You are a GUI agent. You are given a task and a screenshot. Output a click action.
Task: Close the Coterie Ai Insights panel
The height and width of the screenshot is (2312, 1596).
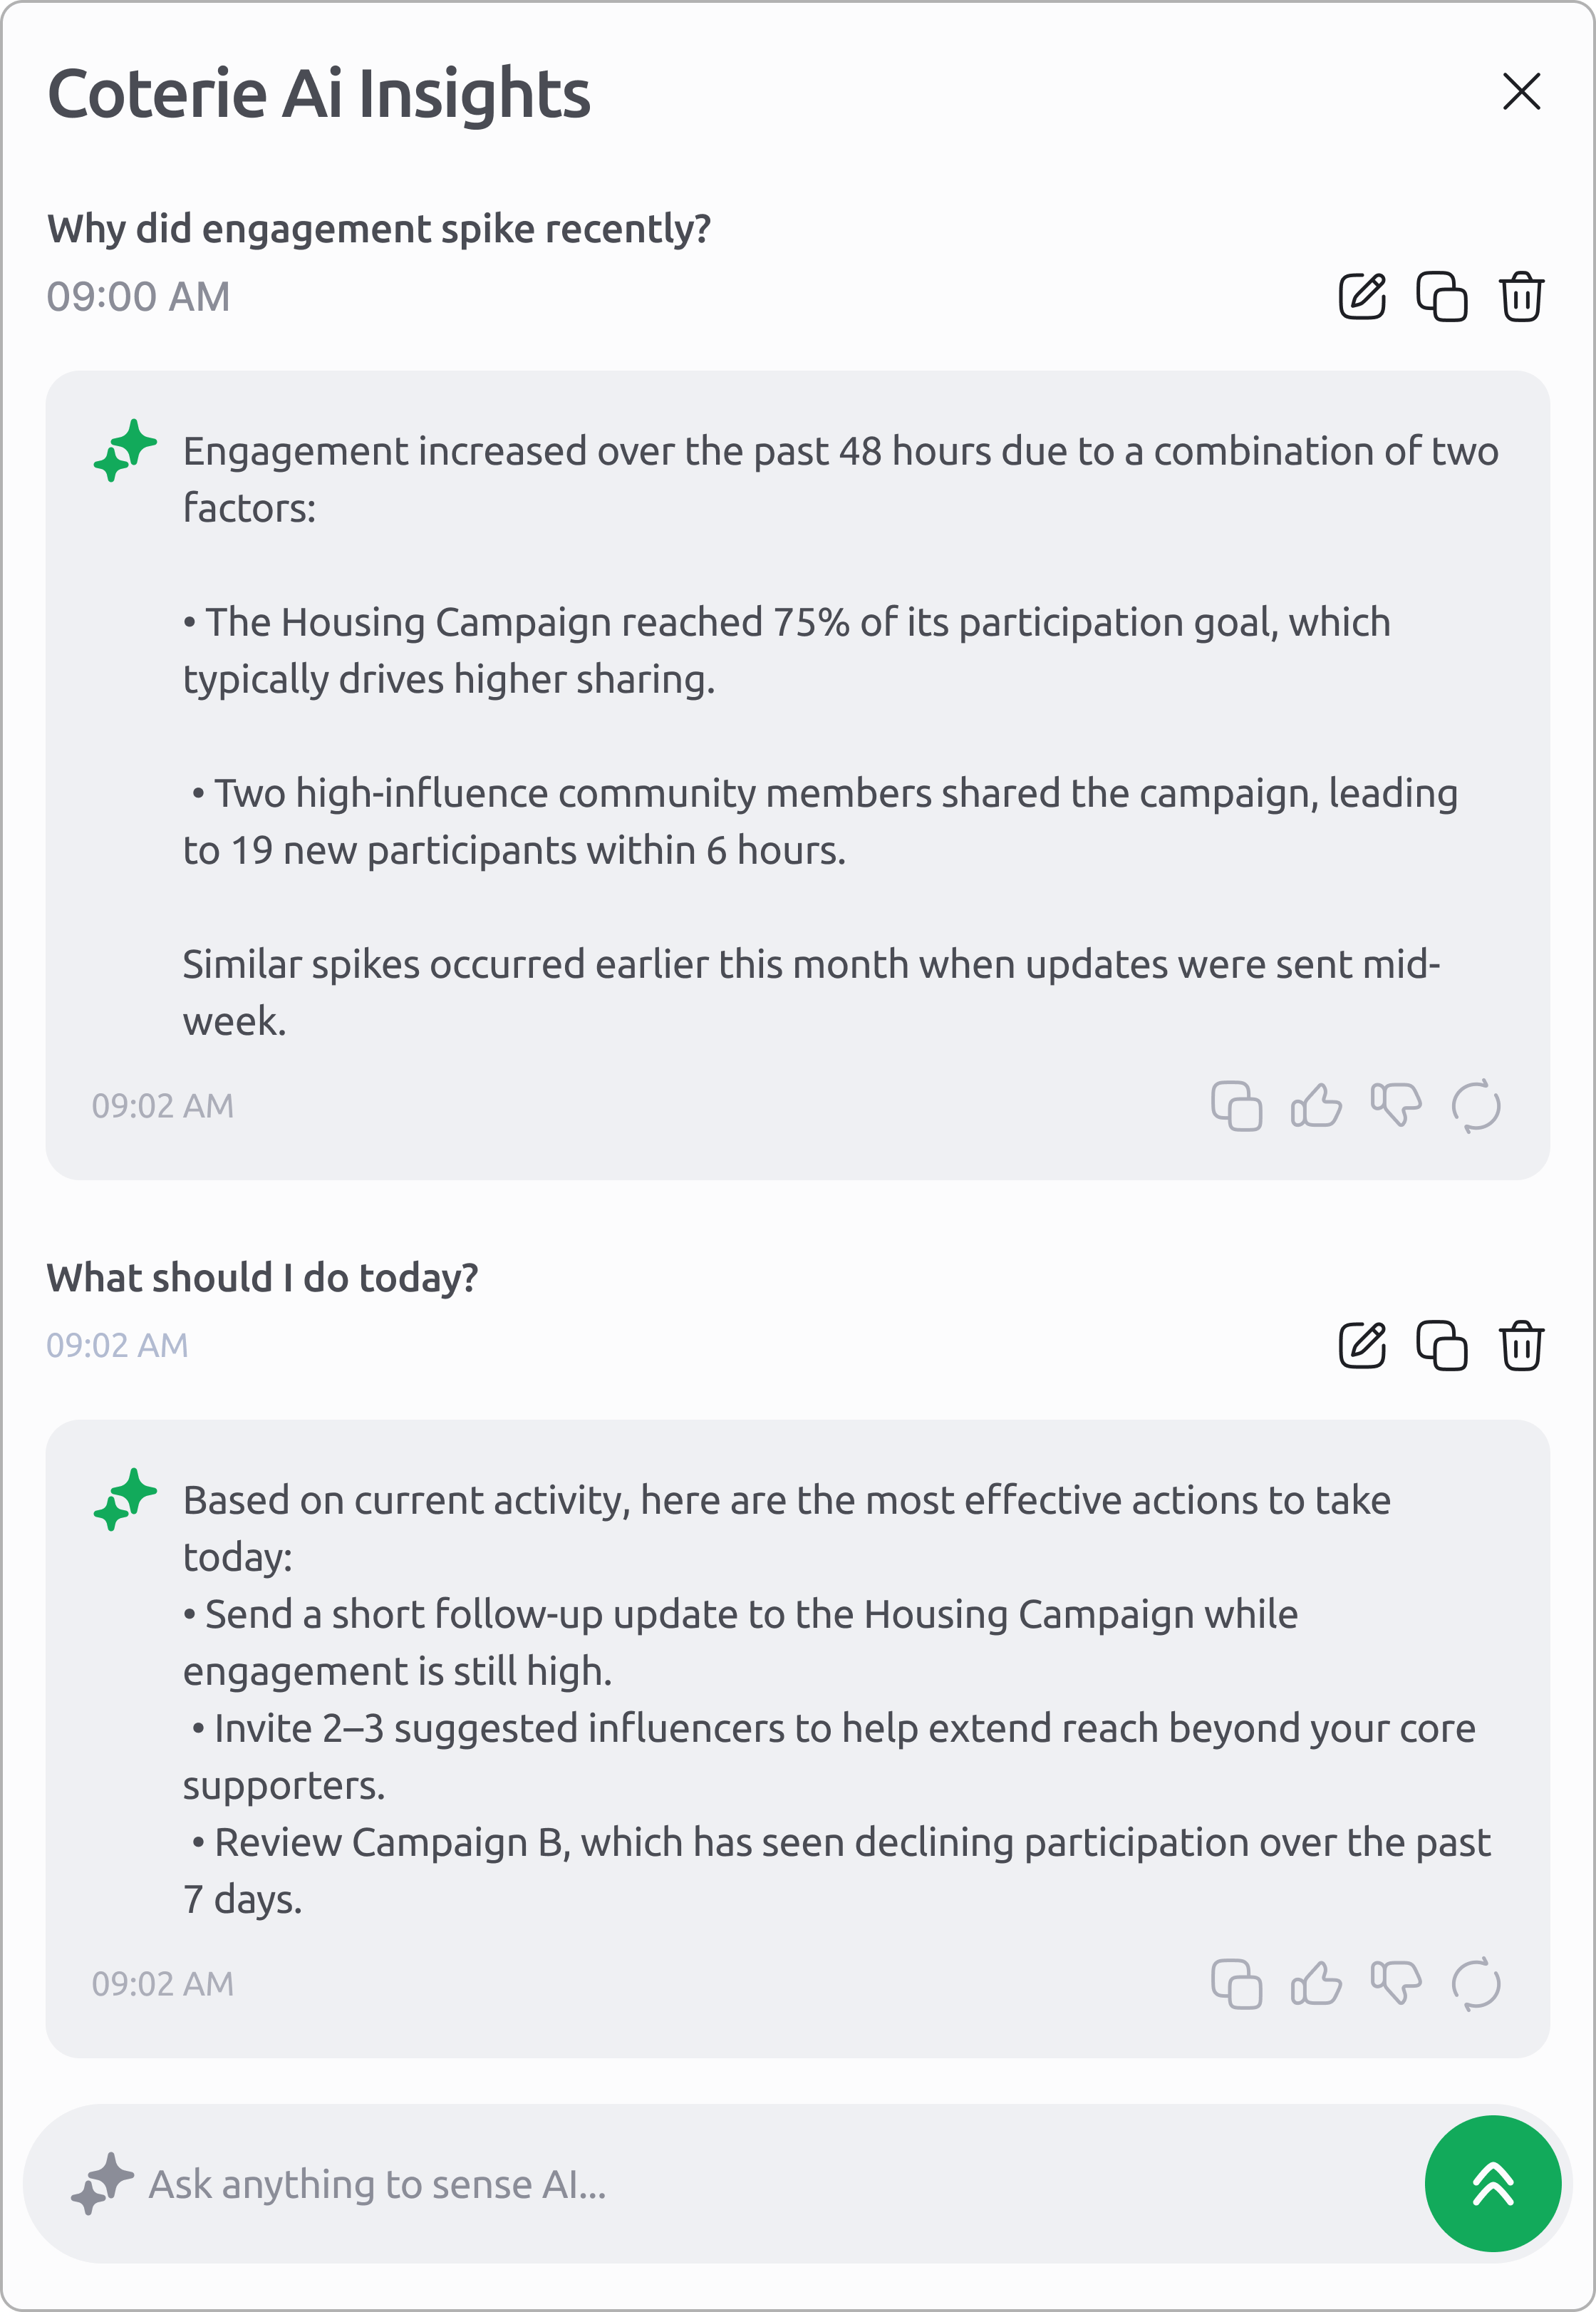pyautogui.click(x=1521, y=92)
